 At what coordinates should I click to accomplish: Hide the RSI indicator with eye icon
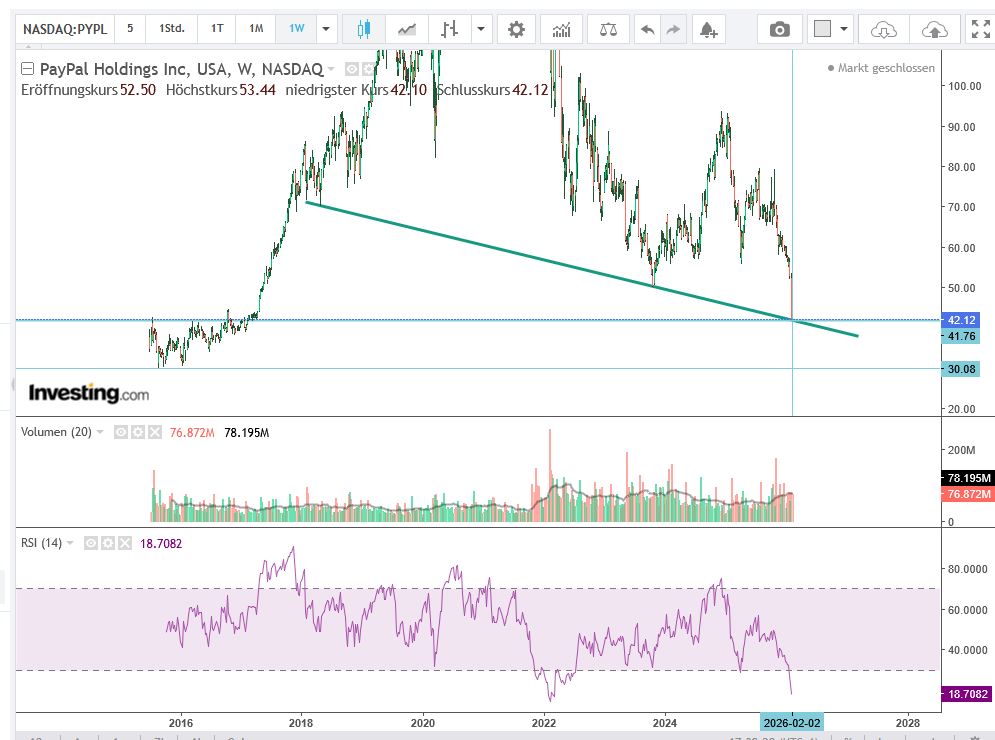click(91, 543)
